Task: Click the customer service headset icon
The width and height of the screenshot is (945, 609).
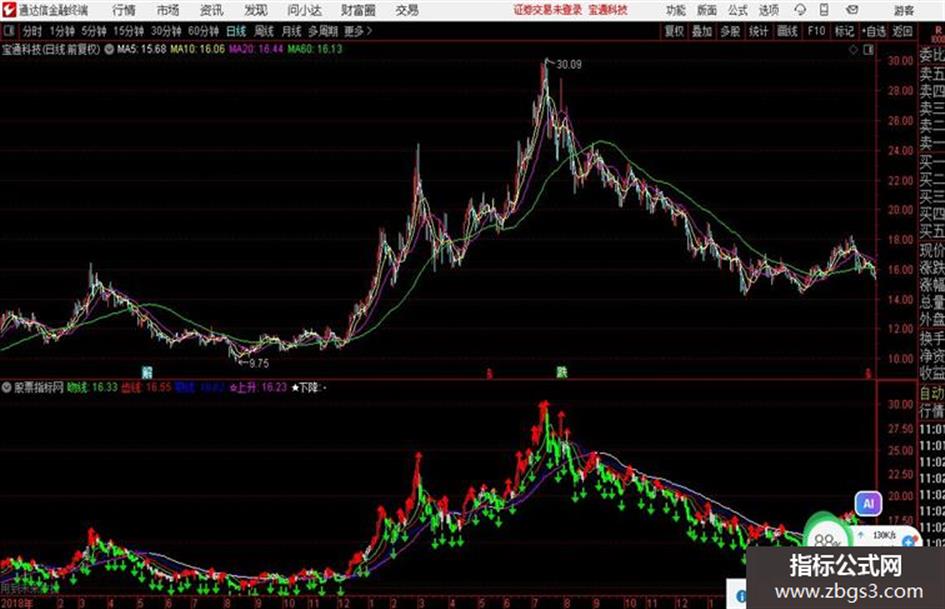Action: point(800,10)
